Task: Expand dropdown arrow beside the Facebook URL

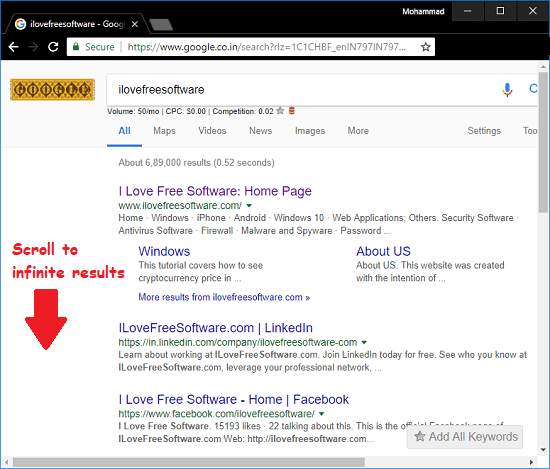Action: [322, 414]
